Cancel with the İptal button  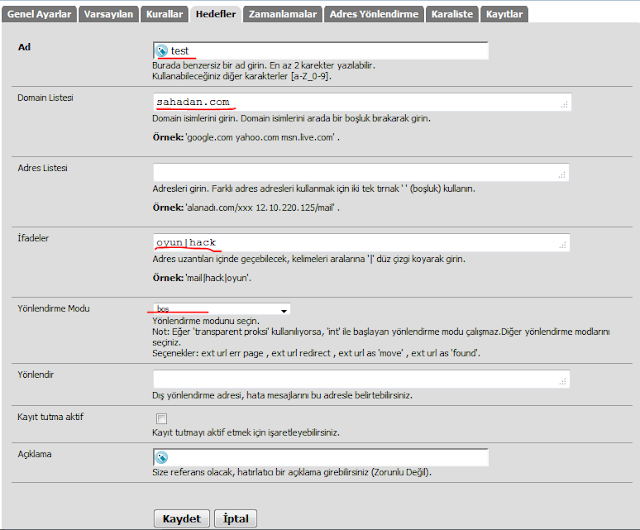pos(236,519)
